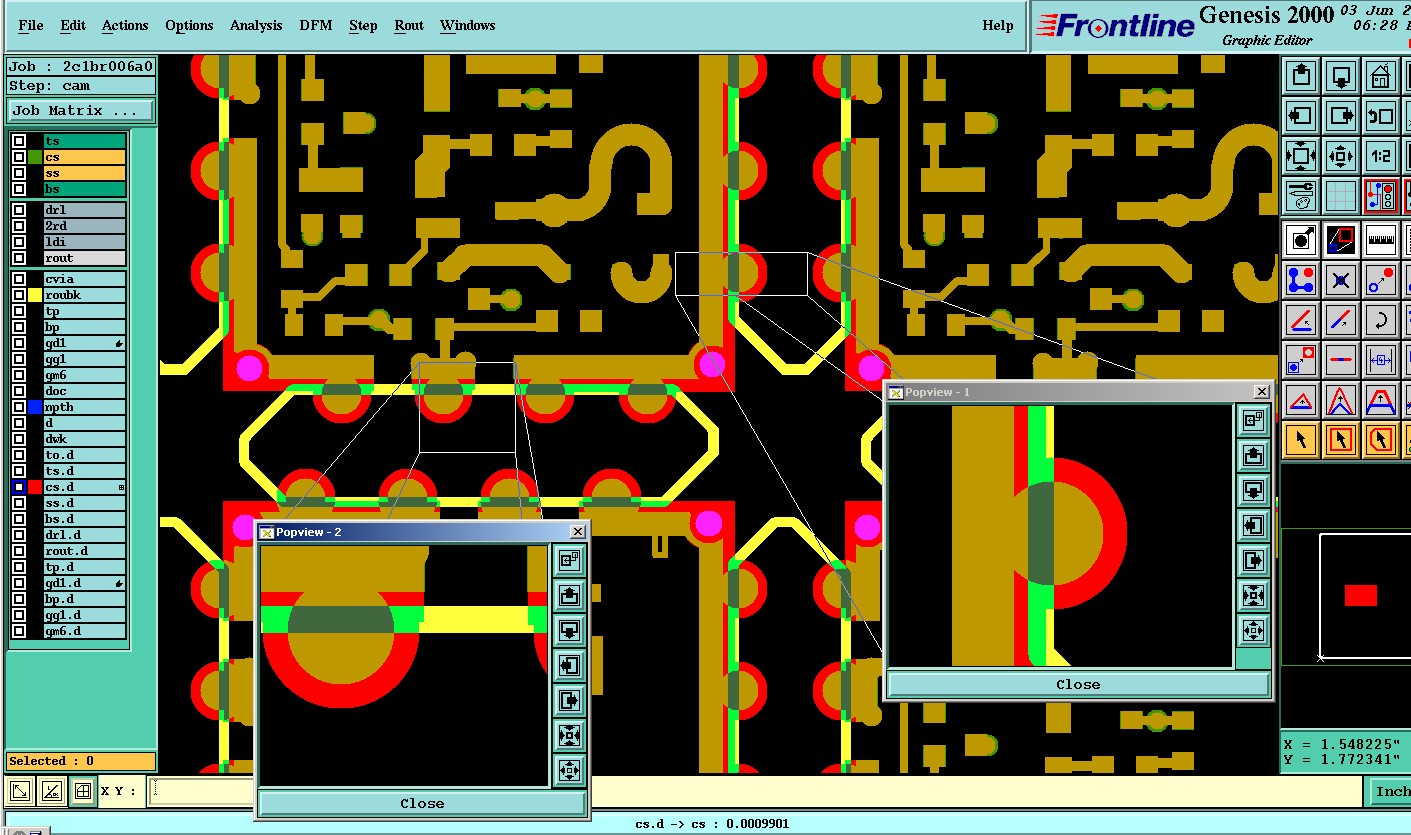Toggle the checkbox for layer roubk

point(19,295)
